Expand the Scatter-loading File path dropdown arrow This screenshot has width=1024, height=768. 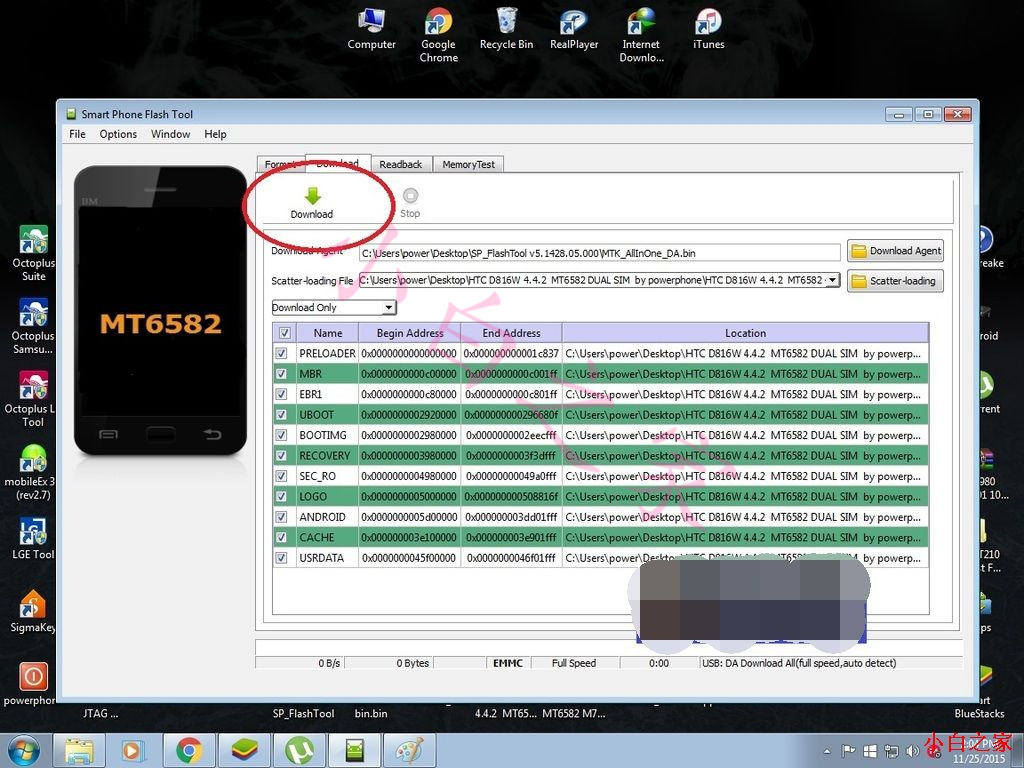(833, 280)
